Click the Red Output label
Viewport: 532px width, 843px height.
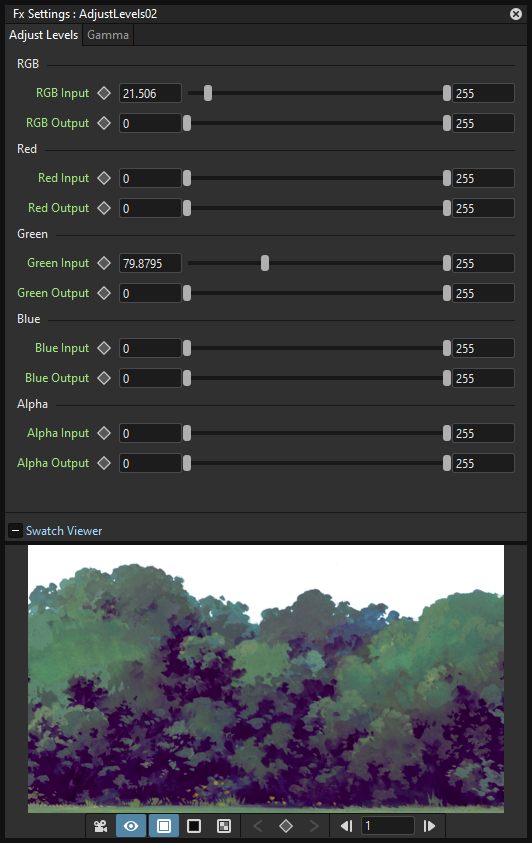click(x=59, y=208)
